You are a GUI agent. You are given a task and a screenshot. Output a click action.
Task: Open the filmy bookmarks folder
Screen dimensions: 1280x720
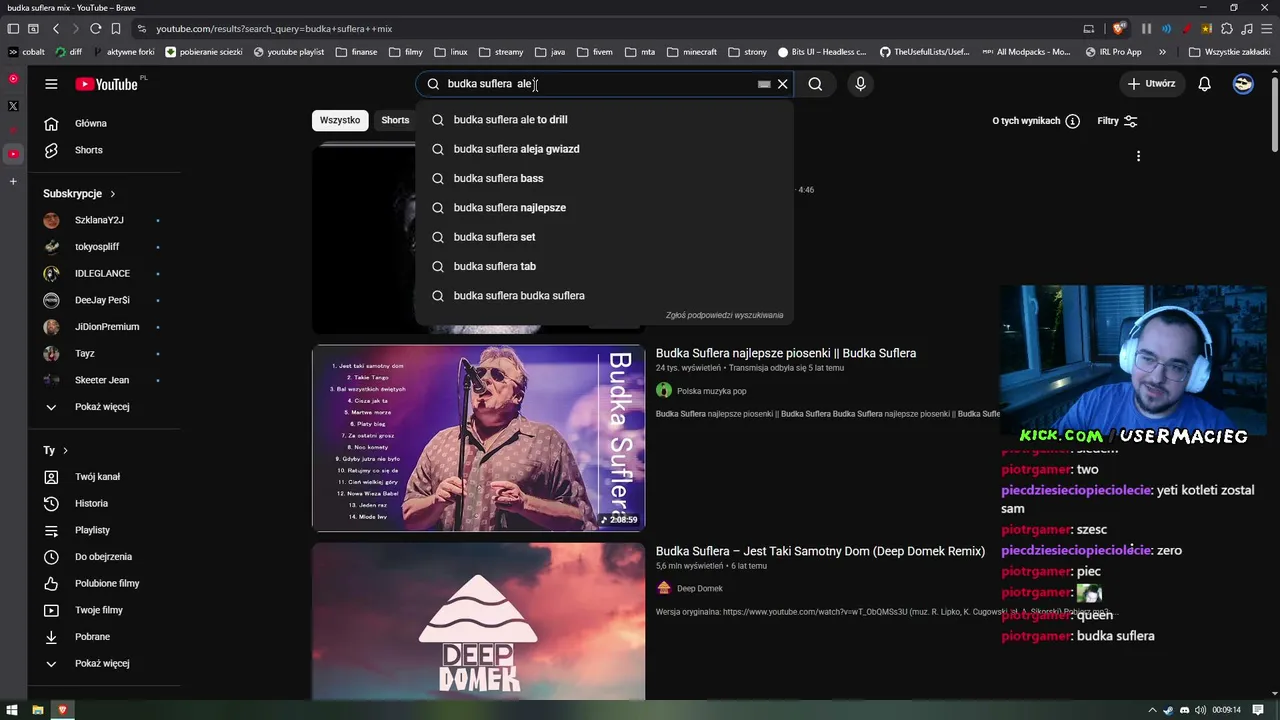tap(406, 52)
